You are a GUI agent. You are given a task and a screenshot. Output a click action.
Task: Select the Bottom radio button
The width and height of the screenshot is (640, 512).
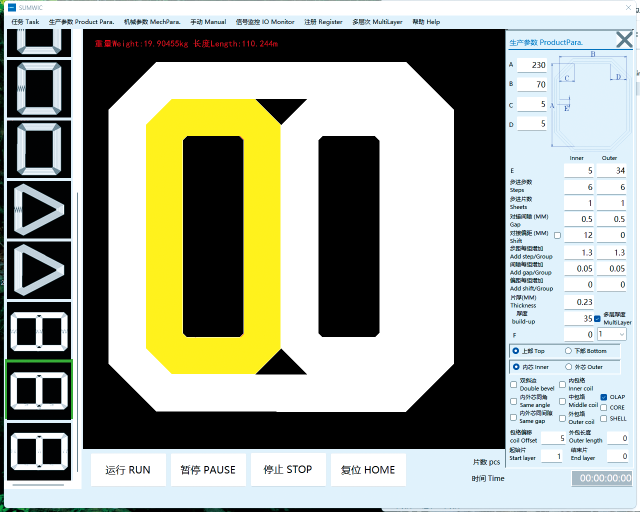click(570, 351)
